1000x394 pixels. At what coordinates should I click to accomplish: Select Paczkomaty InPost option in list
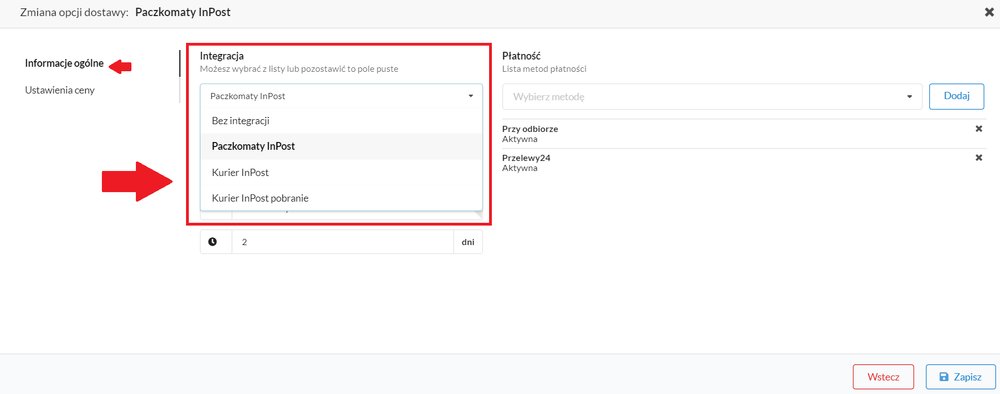click(341, 146)
